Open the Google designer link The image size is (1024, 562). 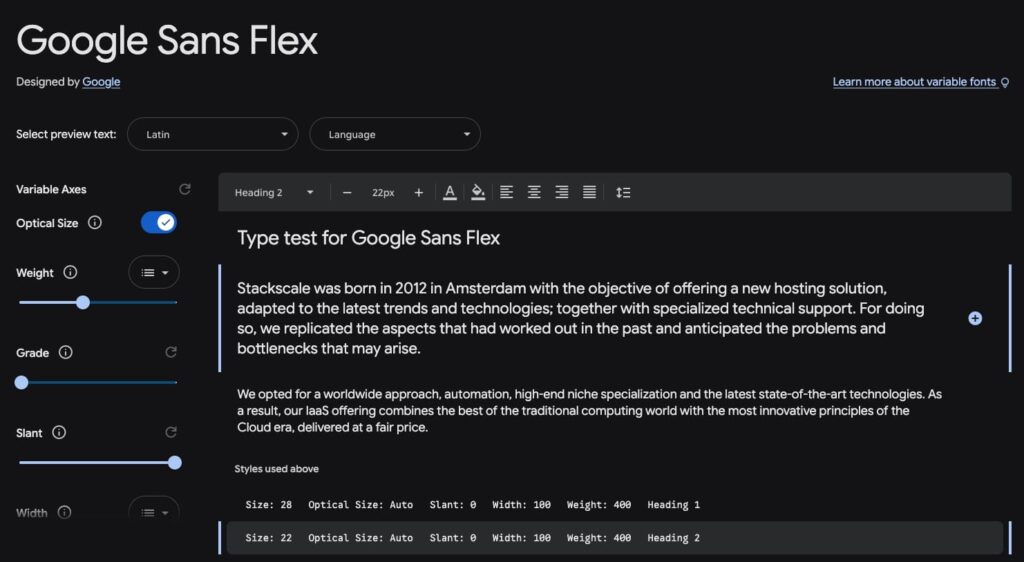[101, 82]
